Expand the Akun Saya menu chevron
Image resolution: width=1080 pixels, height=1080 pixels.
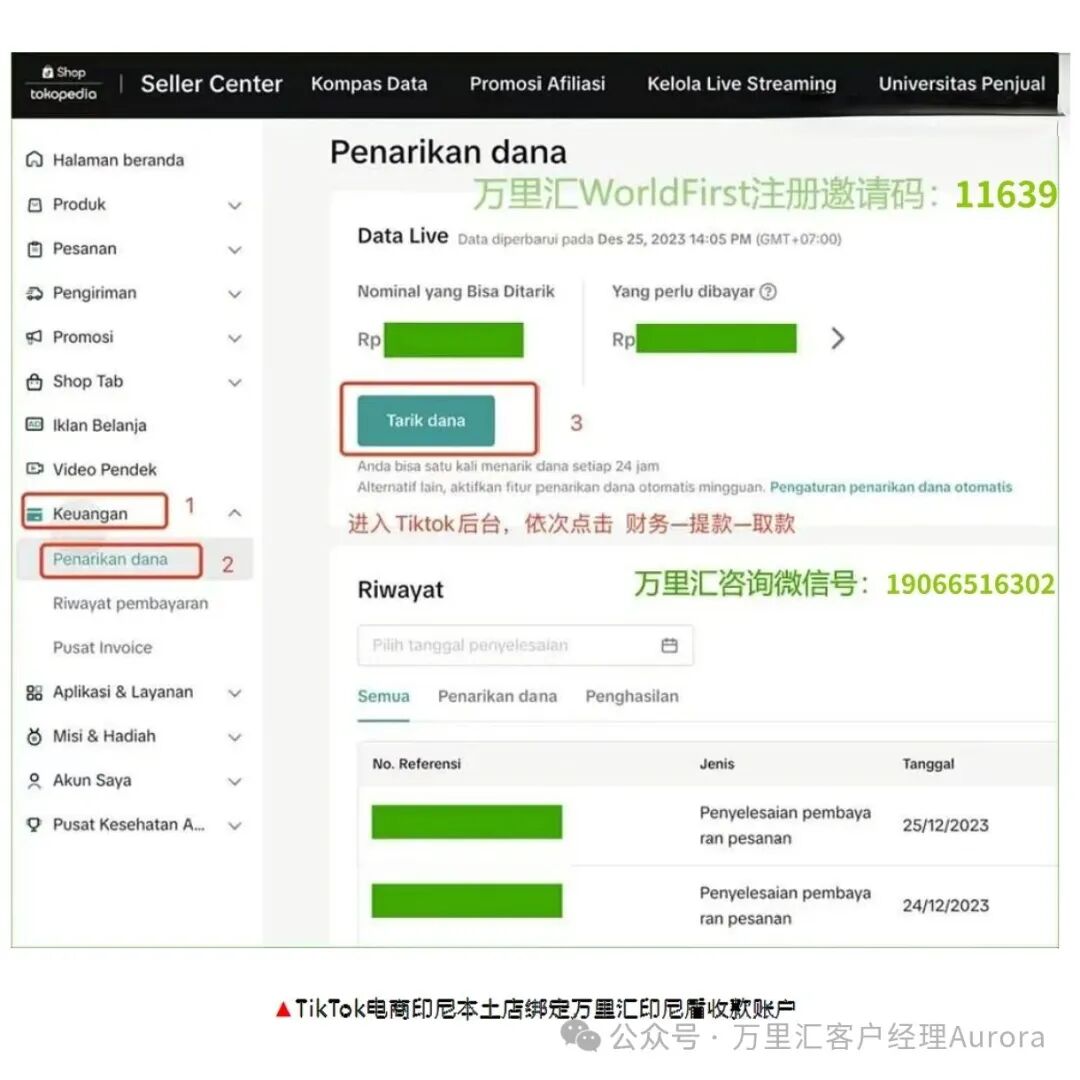(235, 781)
